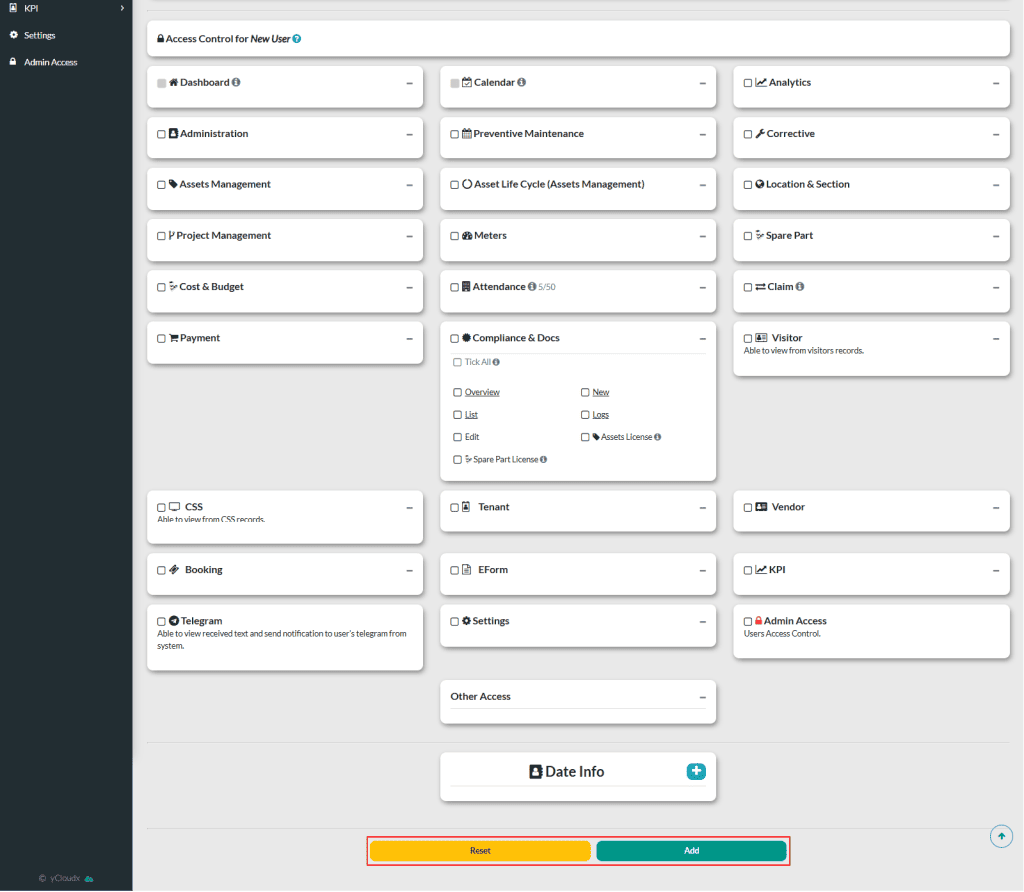
Task: Collapse the Compliance & Docs panel
Action: pyautogui.click(x=702, y=339)
